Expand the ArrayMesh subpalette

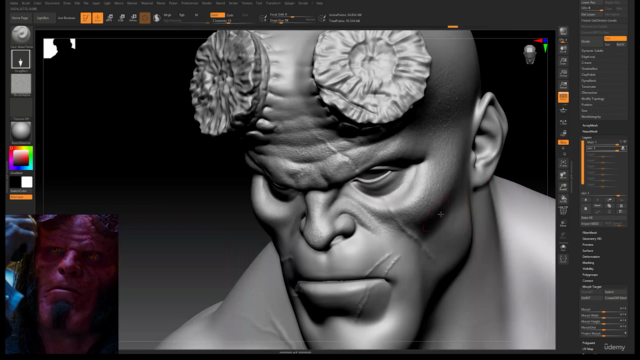pos(590,125)
